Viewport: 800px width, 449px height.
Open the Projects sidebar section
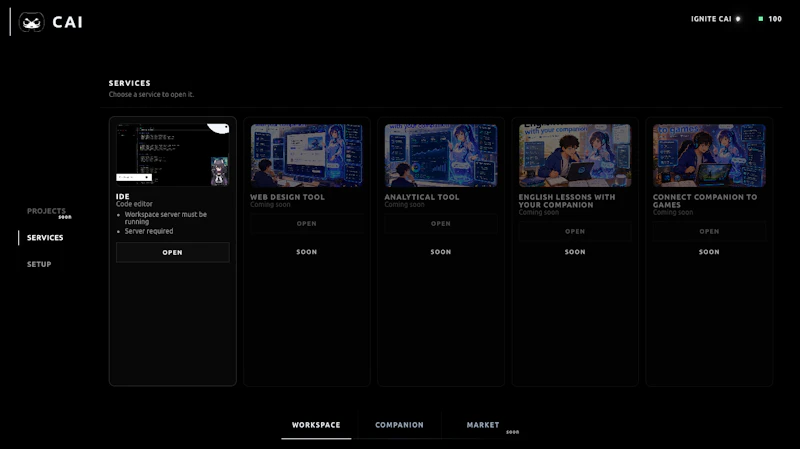tap(46, 211)
